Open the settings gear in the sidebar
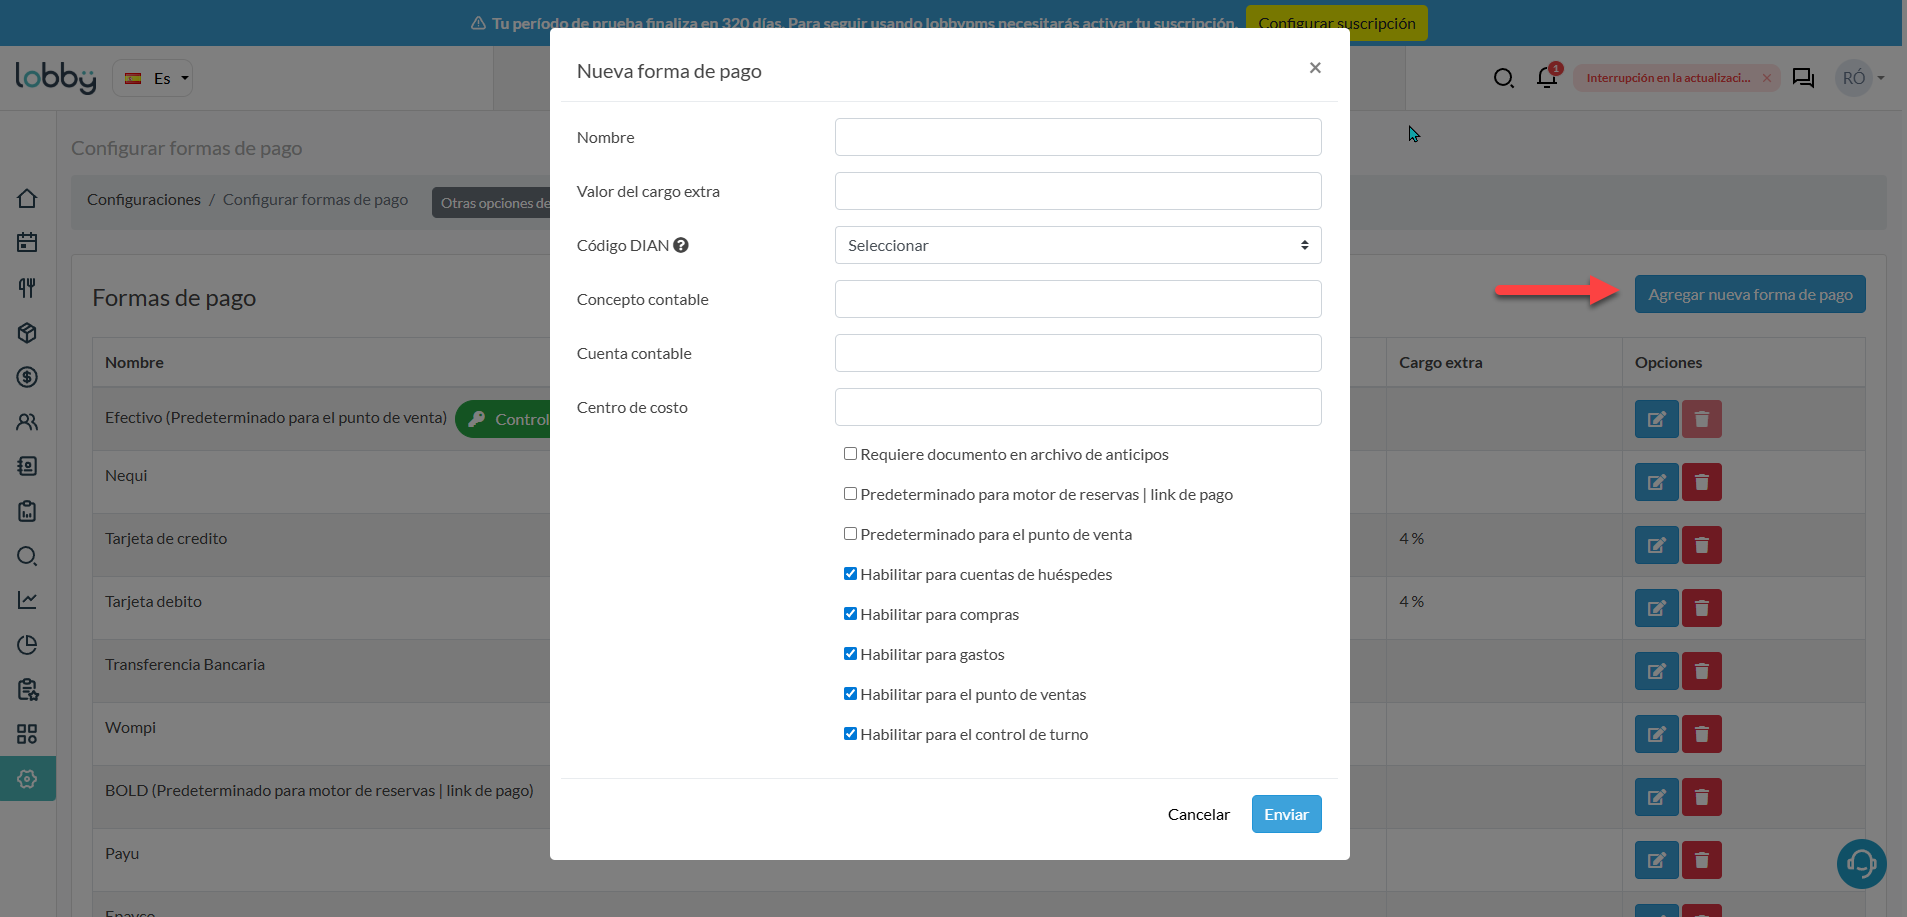 (27, 779)
